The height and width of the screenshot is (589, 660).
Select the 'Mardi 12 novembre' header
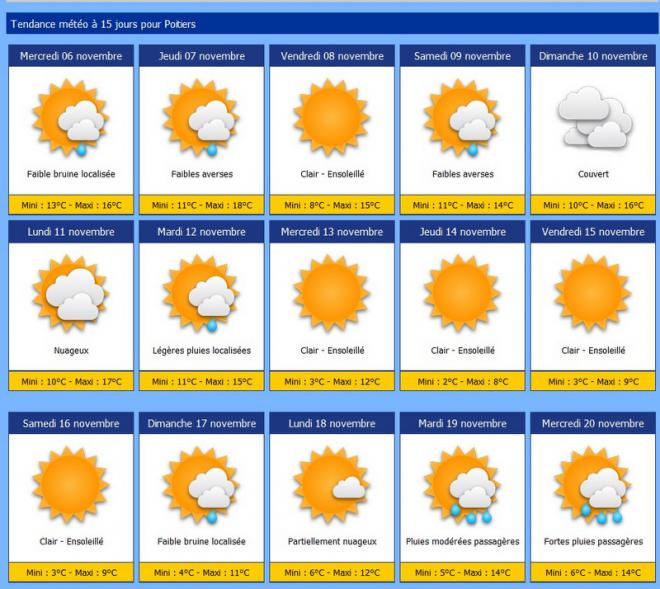202,232
